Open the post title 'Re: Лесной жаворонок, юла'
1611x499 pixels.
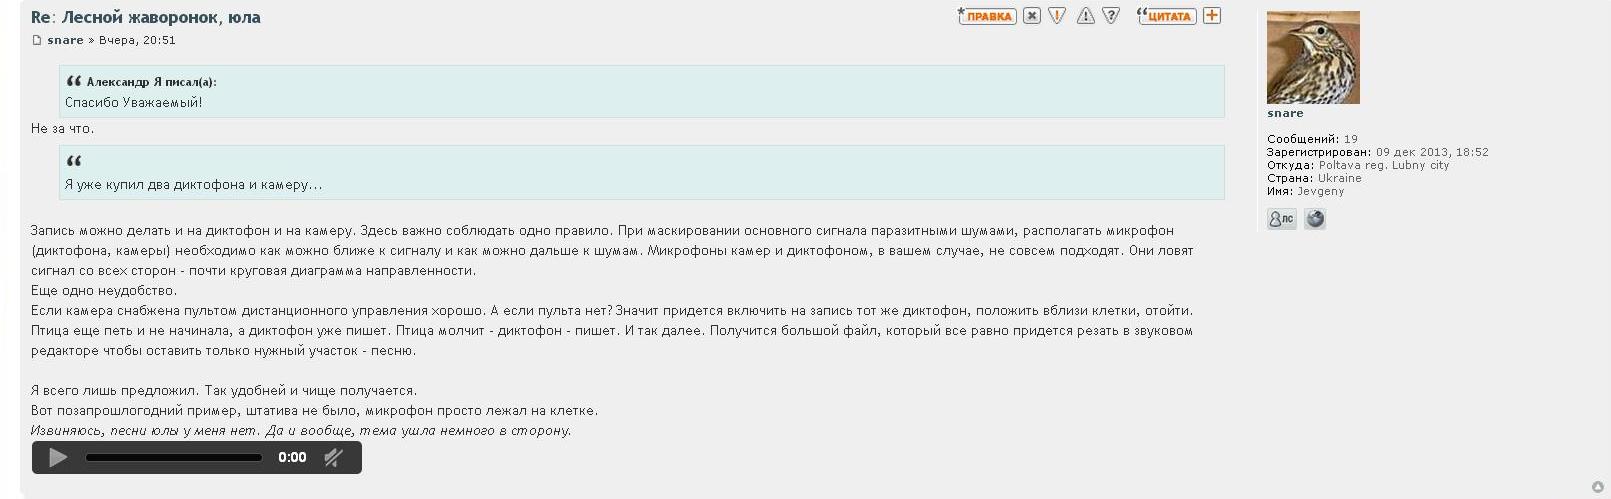(146, 17)
